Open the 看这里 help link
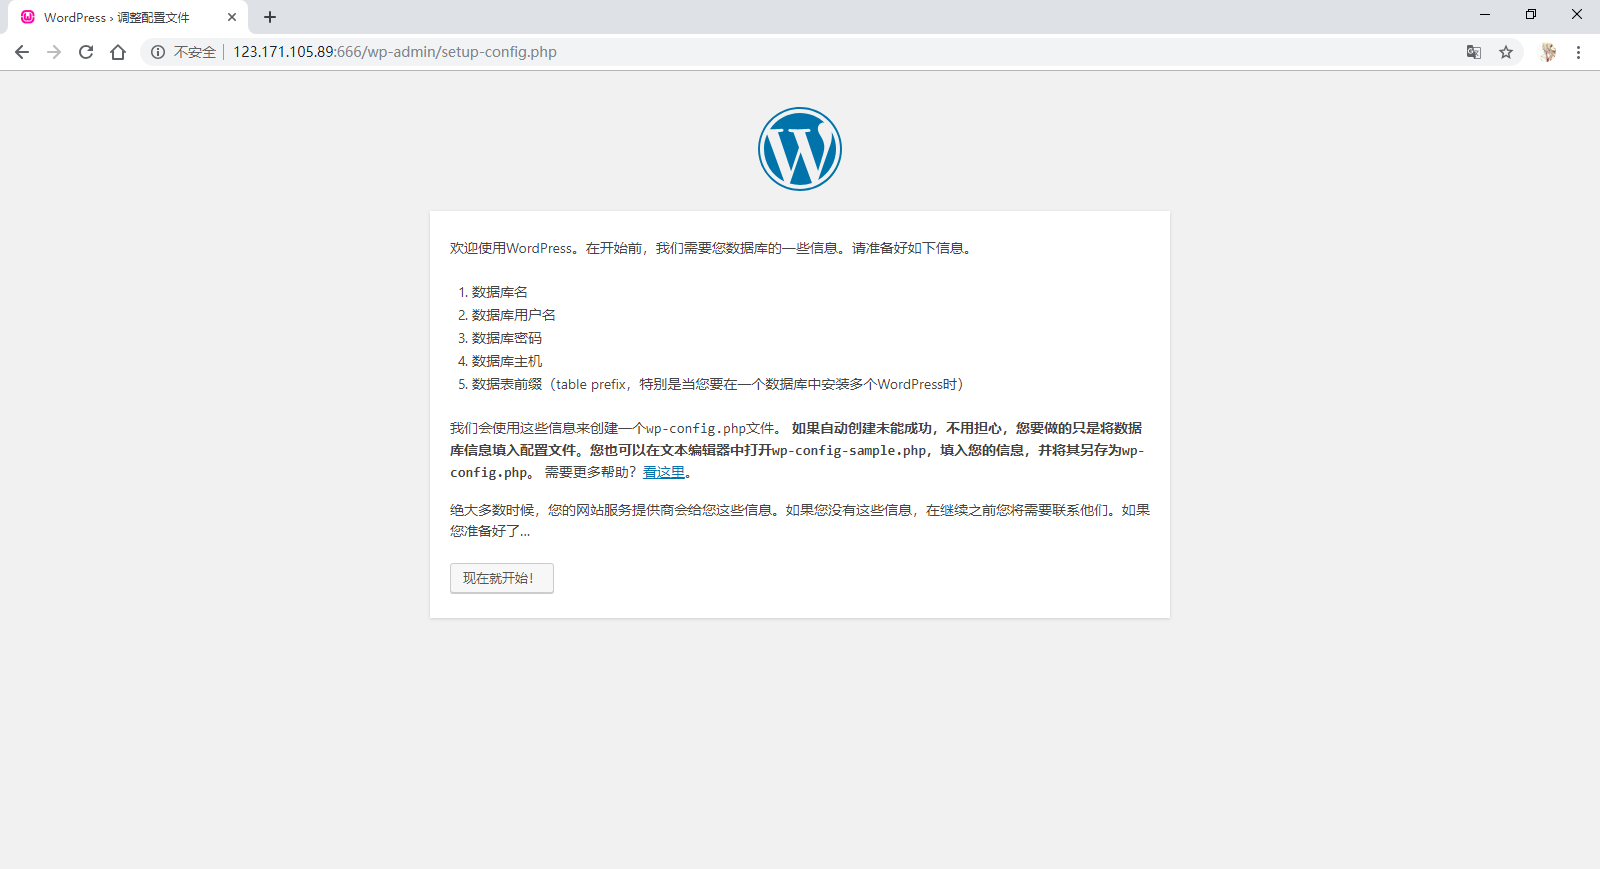Image resolution: width=1600 pixels, height=869 pixels. 664,472
